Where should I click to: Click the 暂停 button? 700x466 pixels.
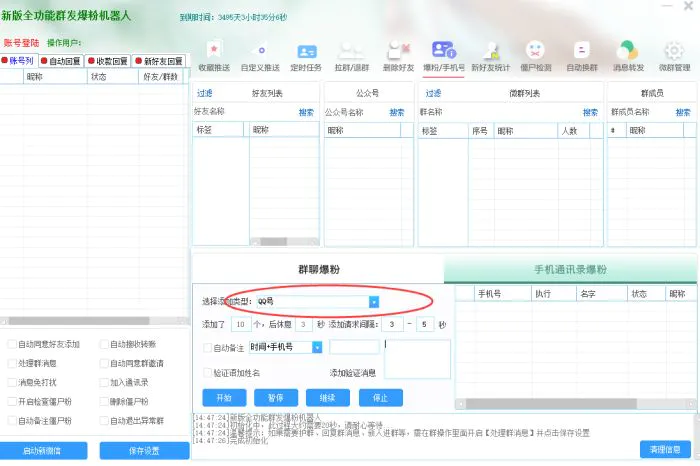[x=276, y=398]
